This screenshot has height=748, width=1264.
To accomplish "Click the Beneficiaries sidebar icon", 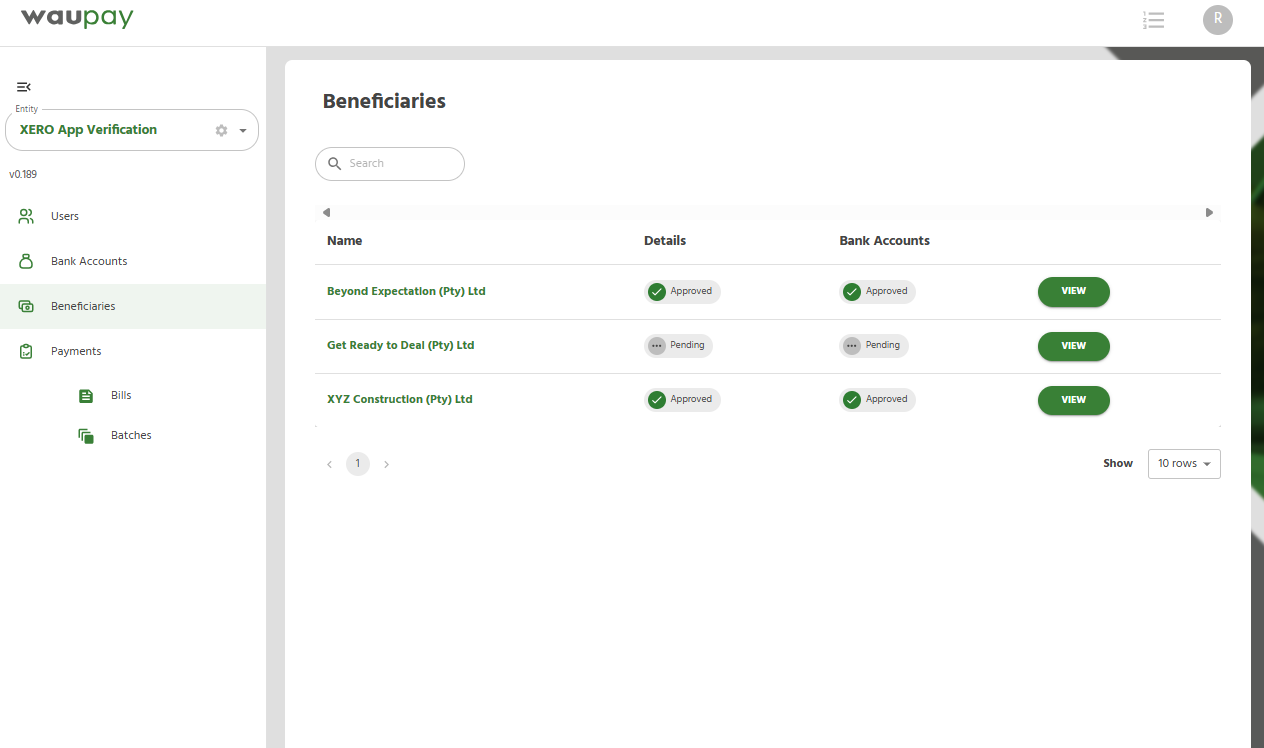I will (27, 306).
